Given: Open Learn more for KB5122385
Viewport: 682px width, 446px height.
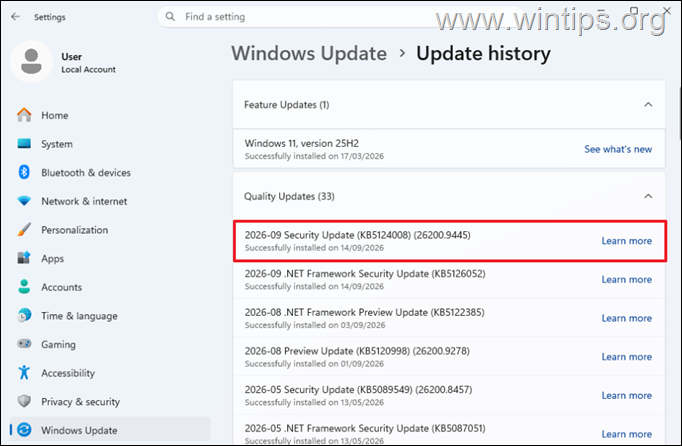Looking at the screenshot, I should pyautogui.click(x=626, y=318).
